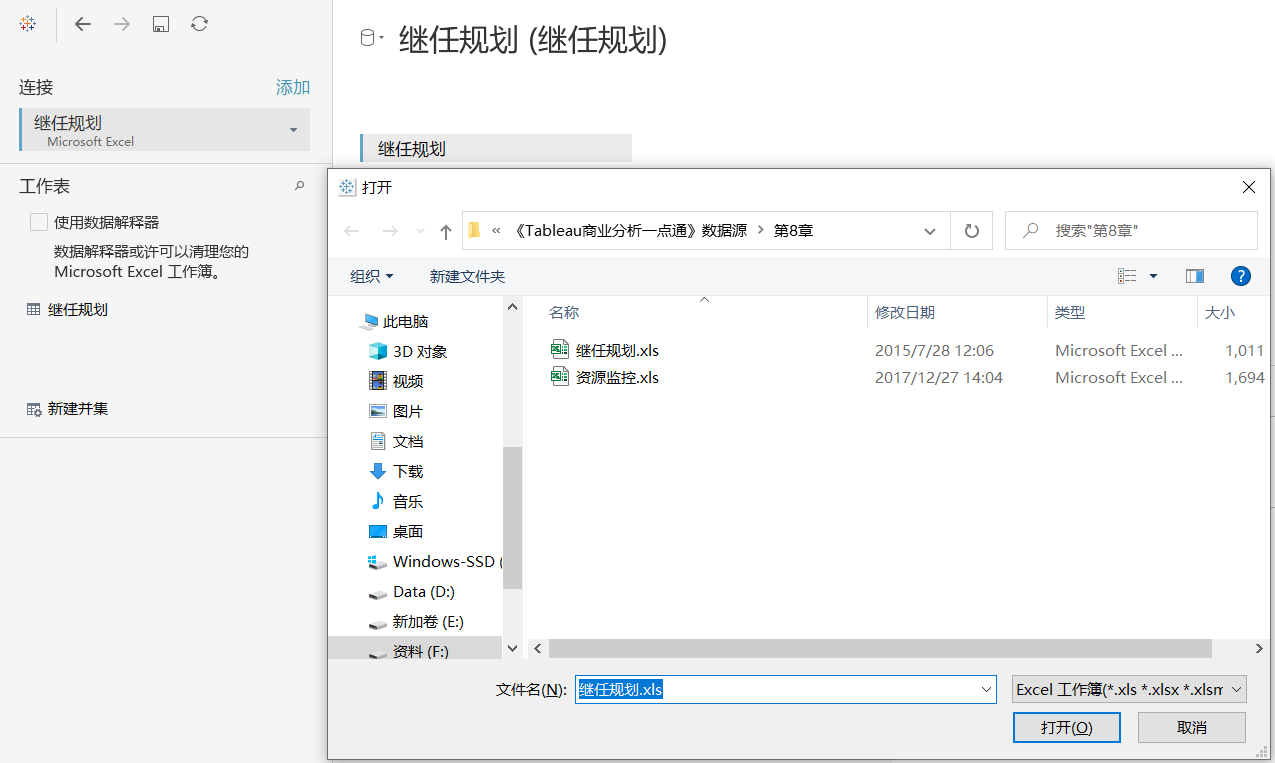Click 新建并集 in the Tableau sidebar
1275x763 pixels.
[x=78, y=409]
